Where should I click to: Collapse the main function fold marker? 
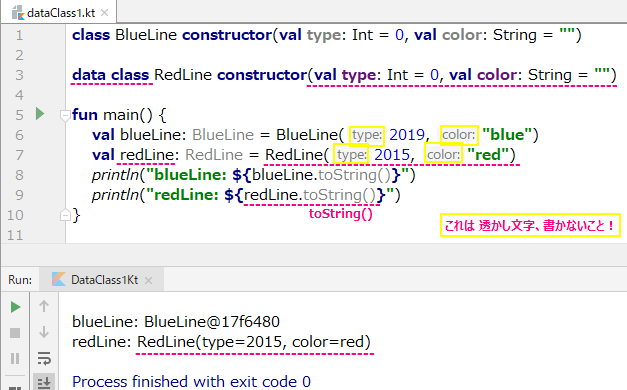pyautogui.click(x=65, y=116)
